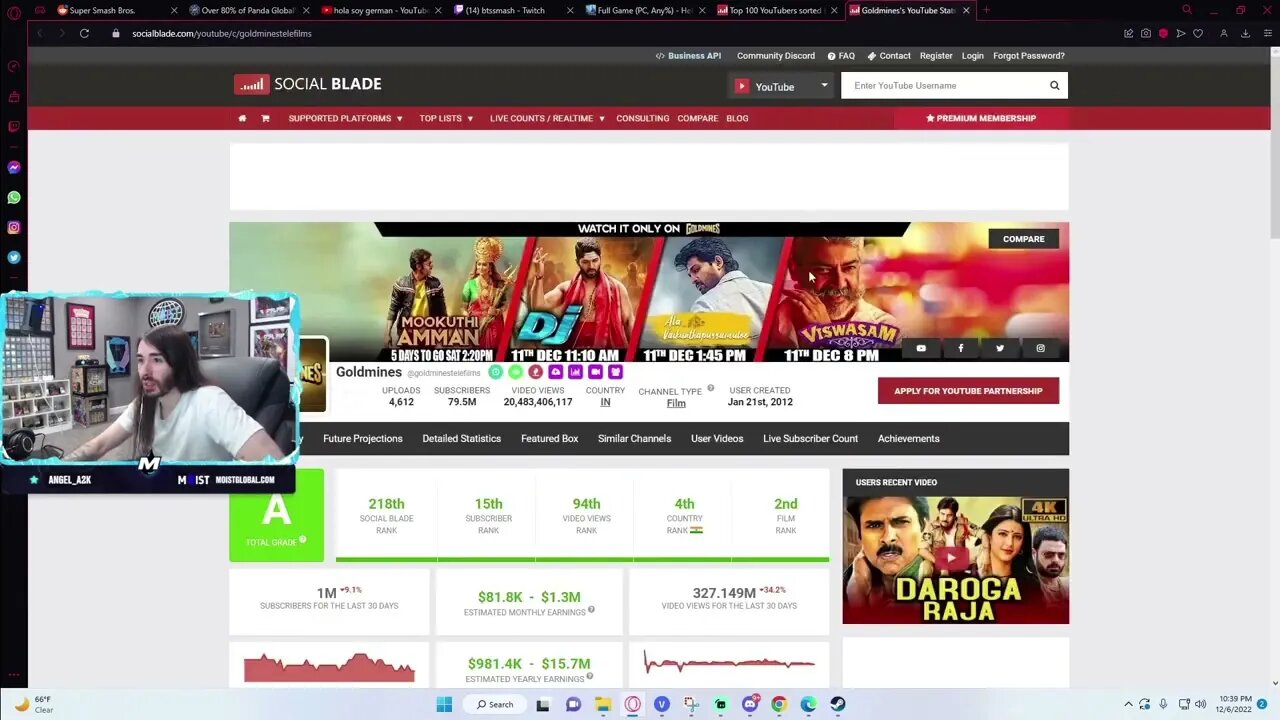The width and height of the screenshot is (1280, 720).
Task: Open FAQ link
Action: coord(841,56)
